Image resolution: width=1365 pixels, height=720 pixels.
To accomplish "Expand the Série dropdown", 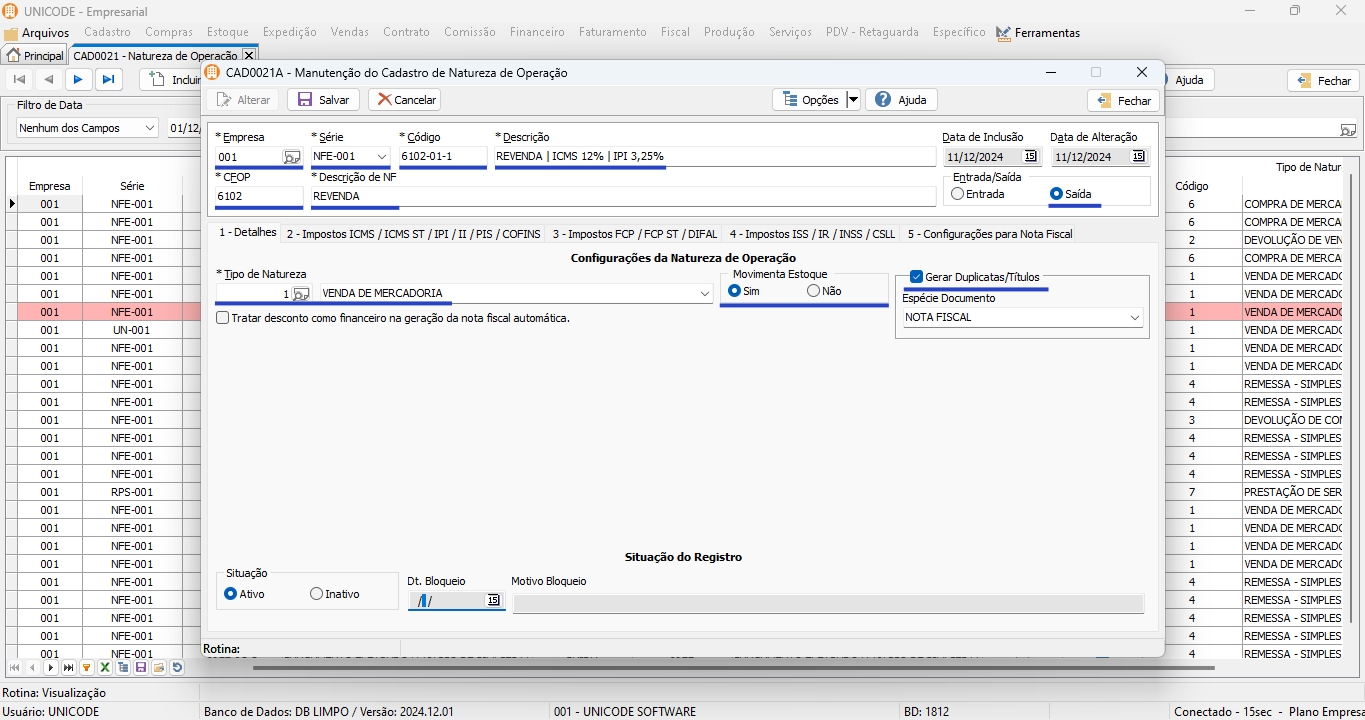I will tap(381, 157).
